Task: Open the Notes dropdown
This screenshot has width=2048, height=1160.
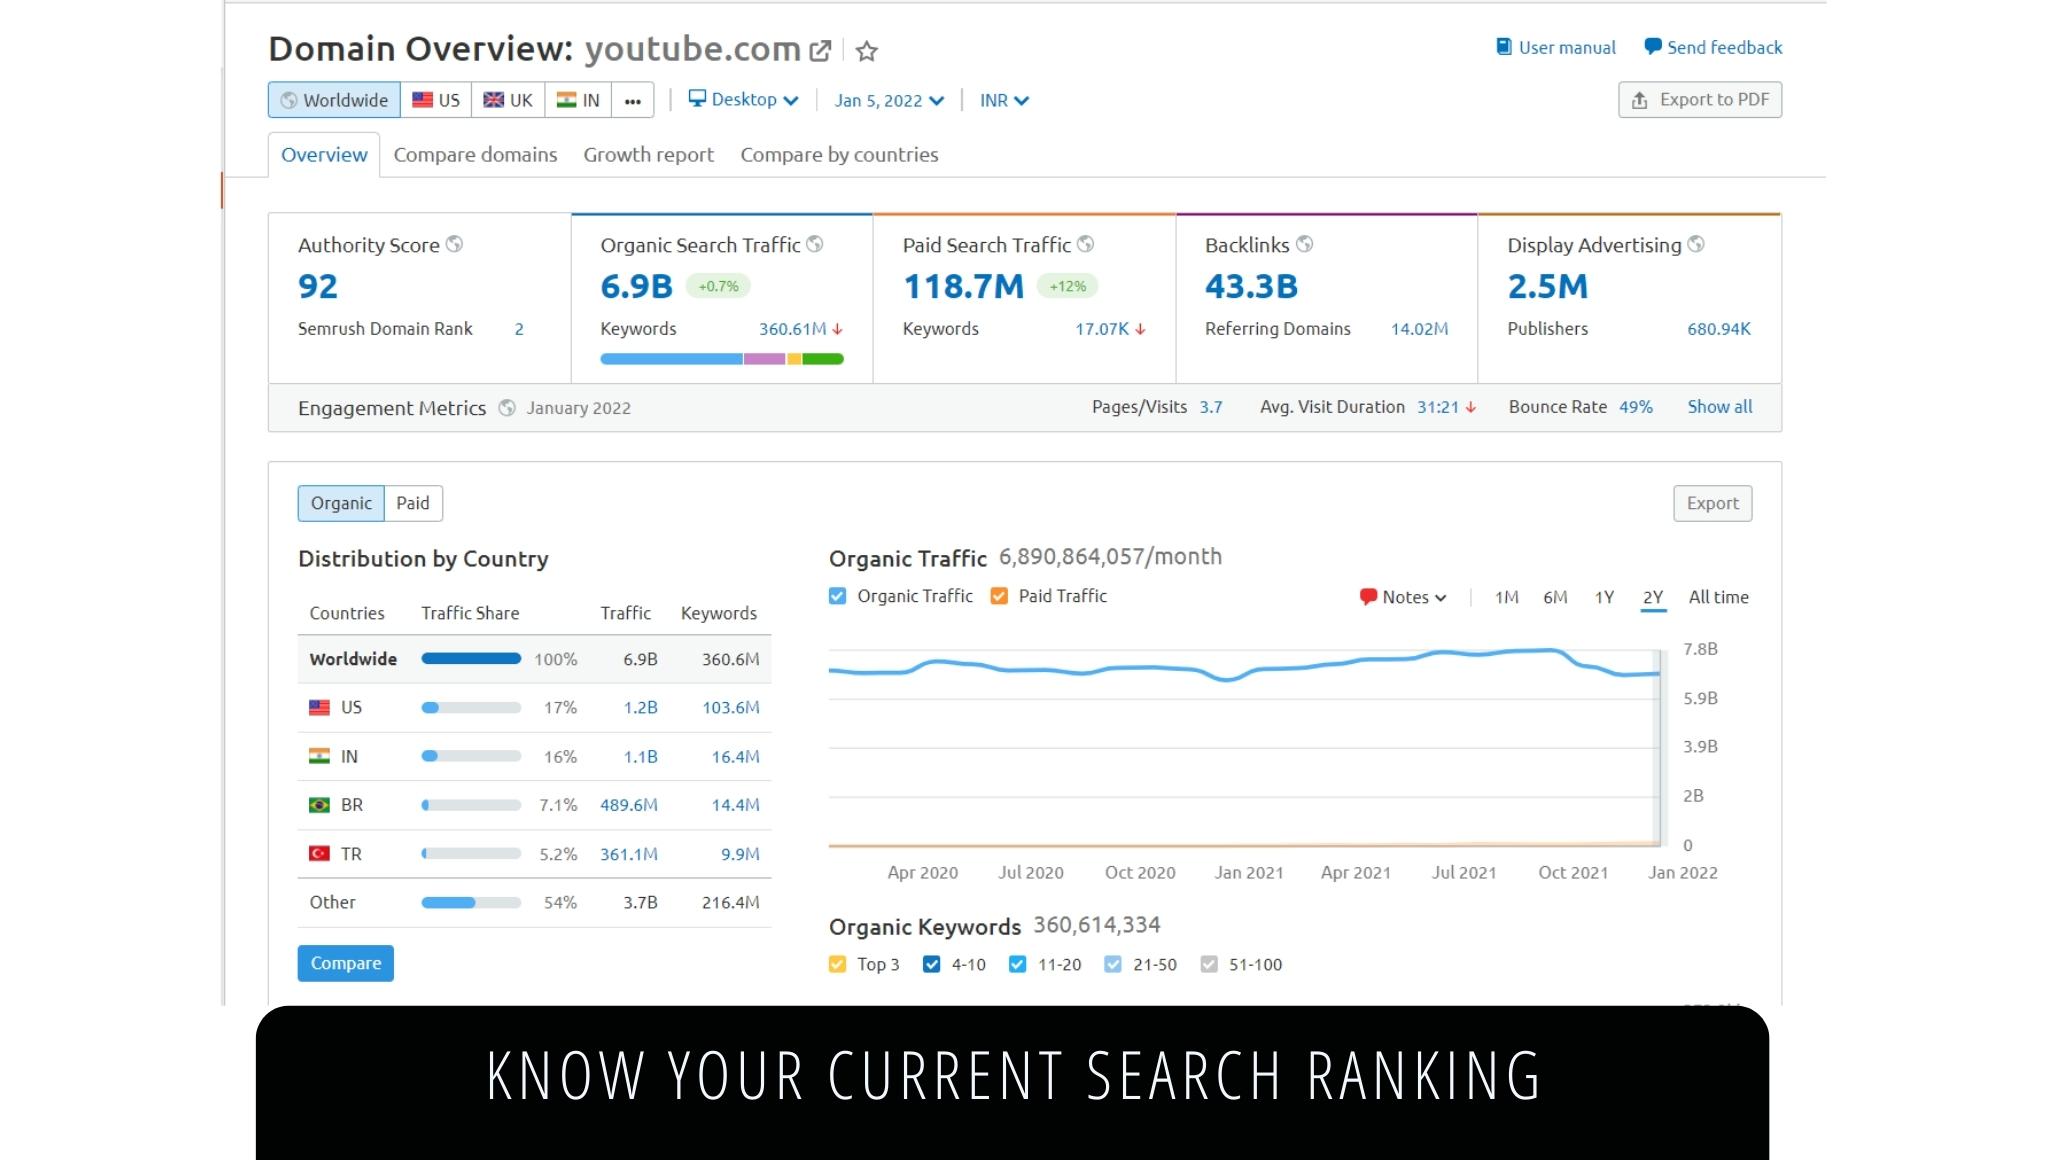Action: pyautogui.click(x=1403, y=597)
